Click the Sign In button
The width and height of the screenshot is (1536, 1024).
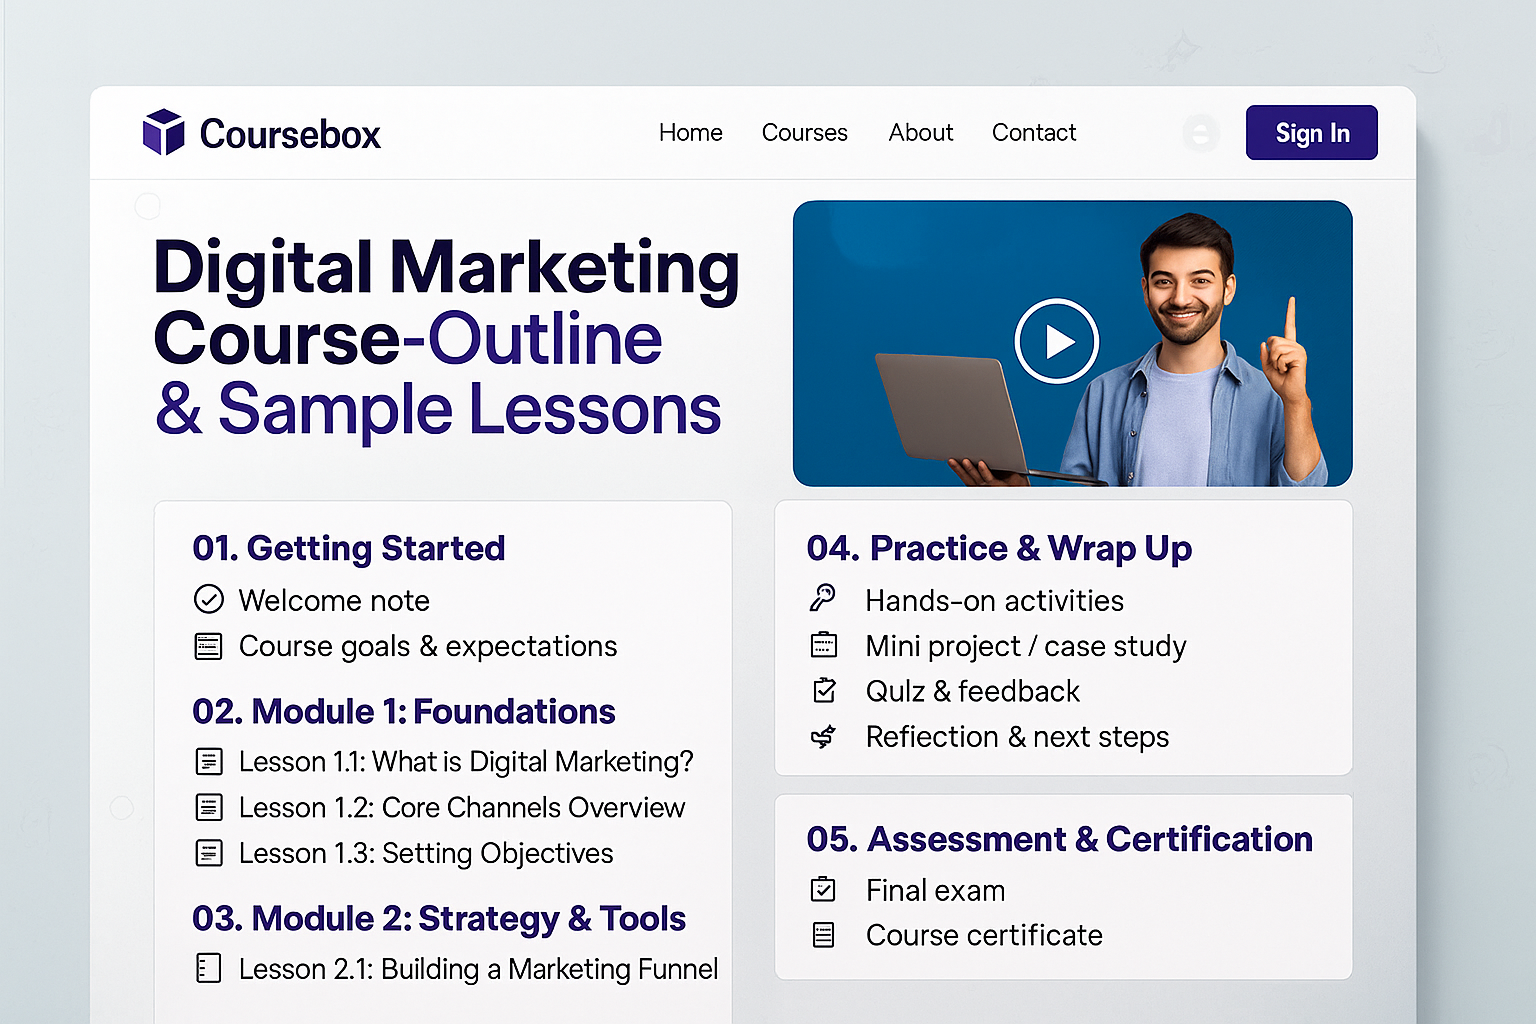(x=1311, y=132)
